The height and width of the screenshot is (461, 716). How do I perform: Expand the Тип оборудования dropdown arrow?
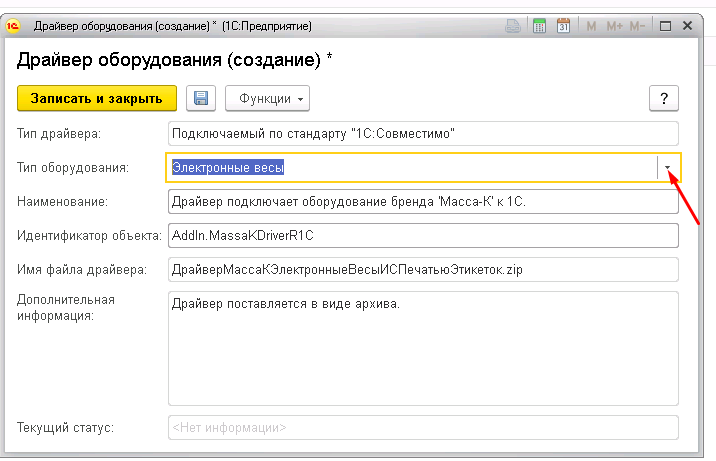click(668, 168)
